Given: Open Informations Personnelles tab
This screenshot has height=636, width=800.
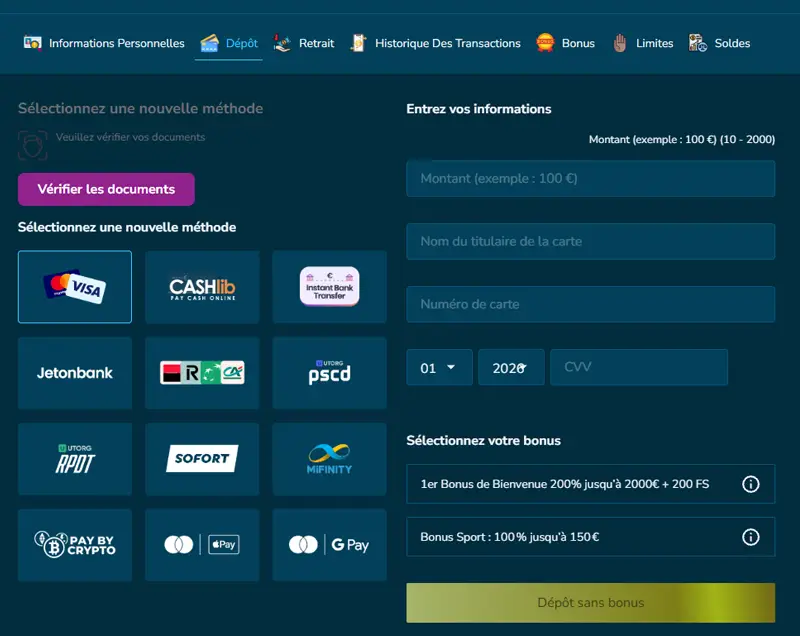Looking at the screenshot, I should pos(104,43).
